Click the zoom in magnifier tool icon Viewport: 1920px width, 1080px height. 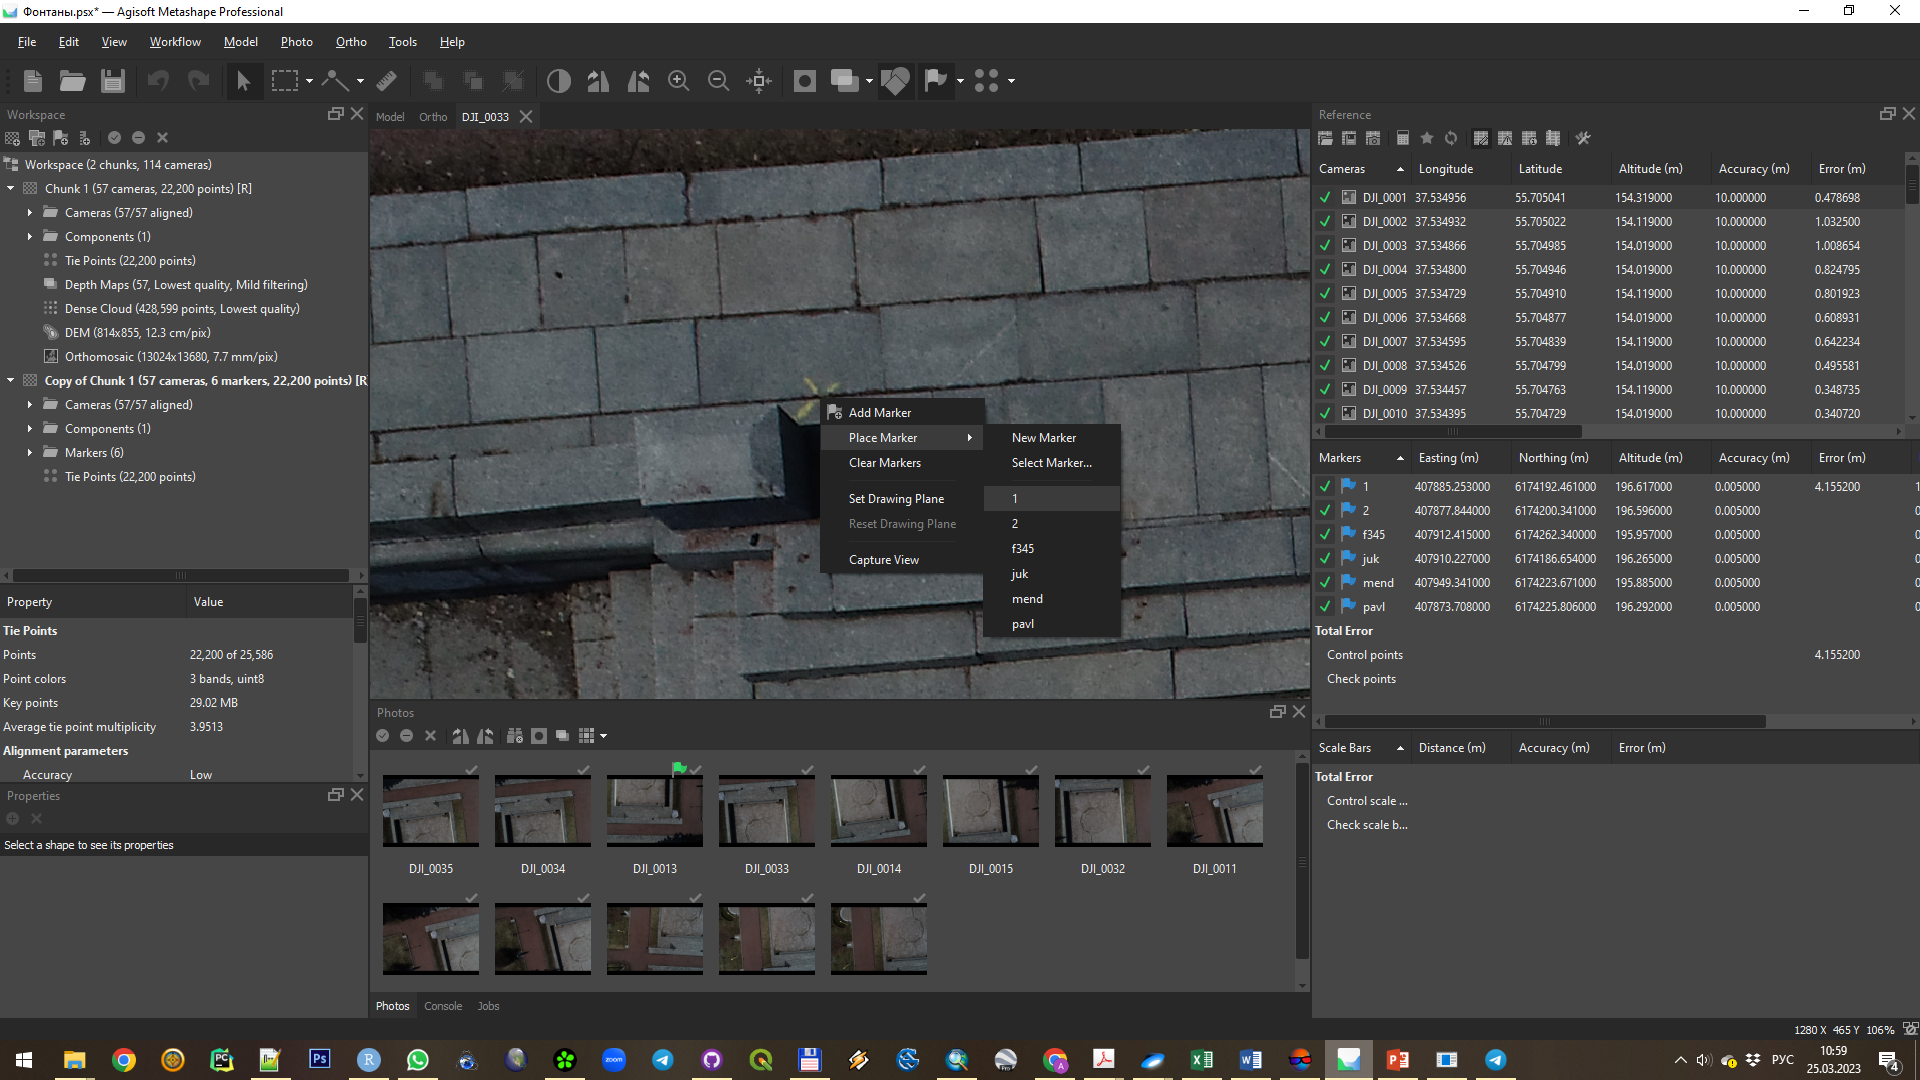coord(679,80)
